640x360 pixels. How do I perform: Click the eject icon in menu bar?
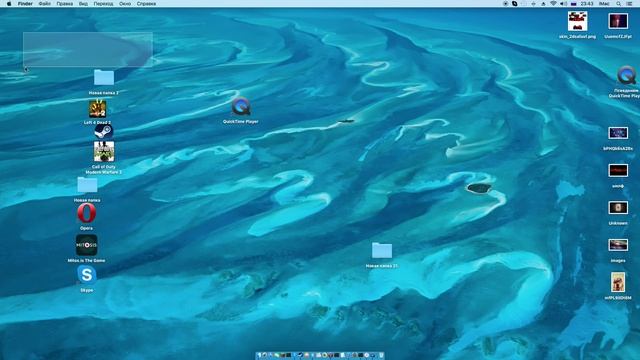point(543,4)
